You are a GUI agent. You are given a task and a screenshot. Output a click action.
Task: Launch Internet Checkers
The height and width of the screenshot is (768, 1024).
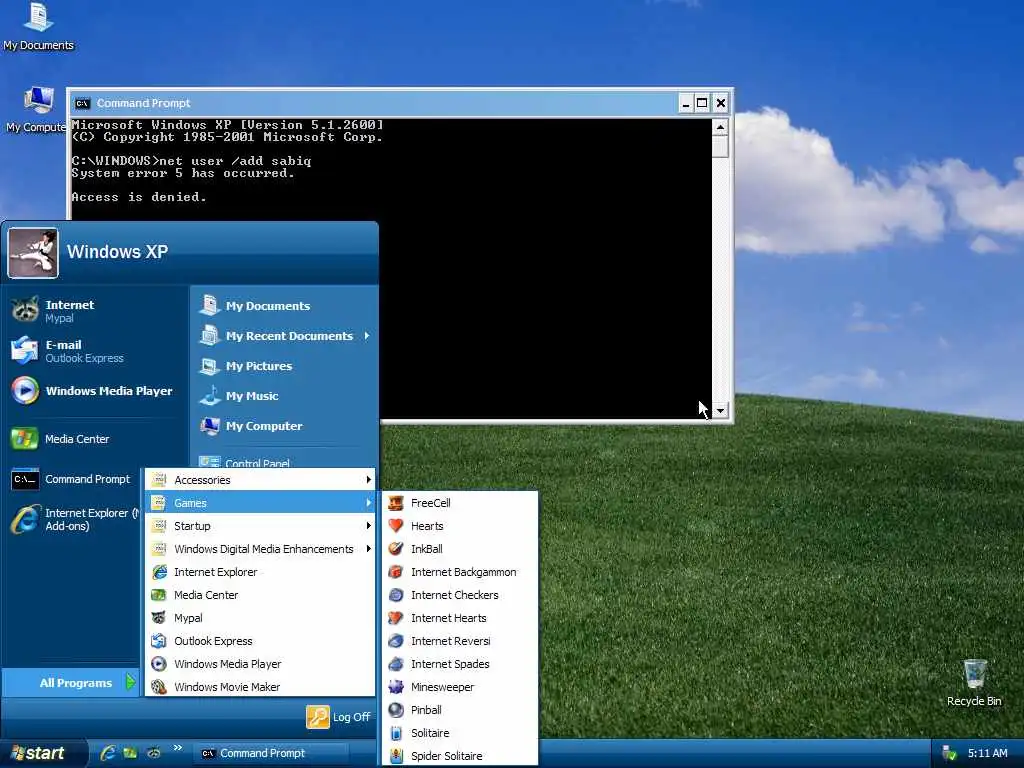pos(460,595)
